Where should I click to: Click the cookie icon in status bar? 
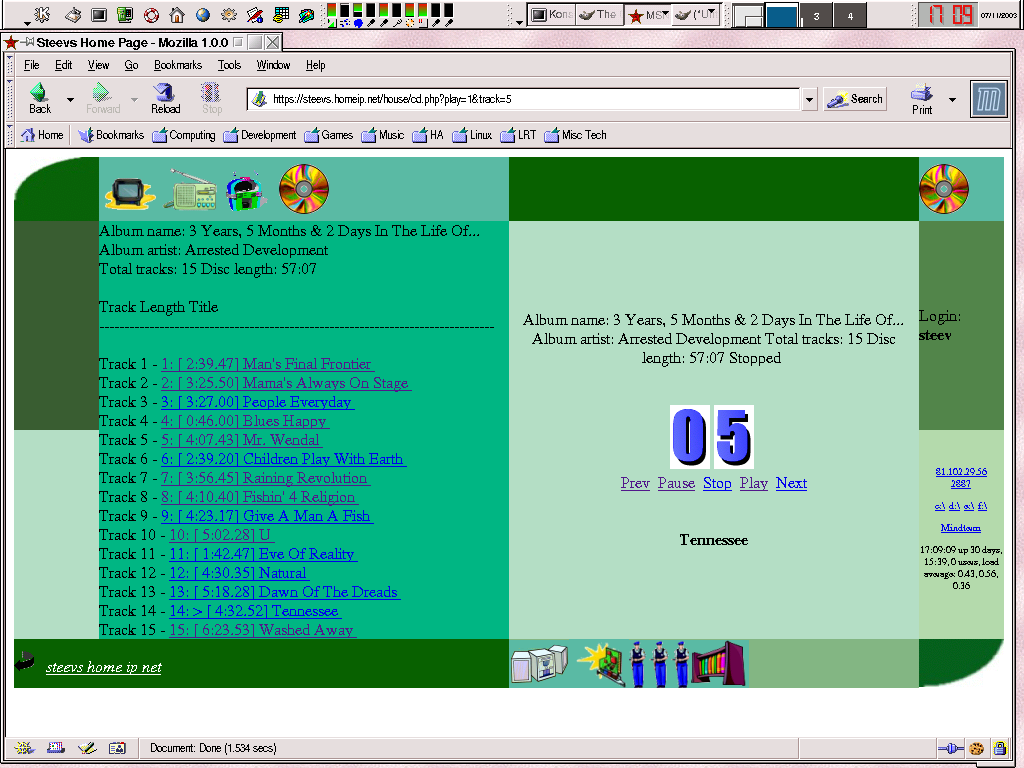[976, 748]
